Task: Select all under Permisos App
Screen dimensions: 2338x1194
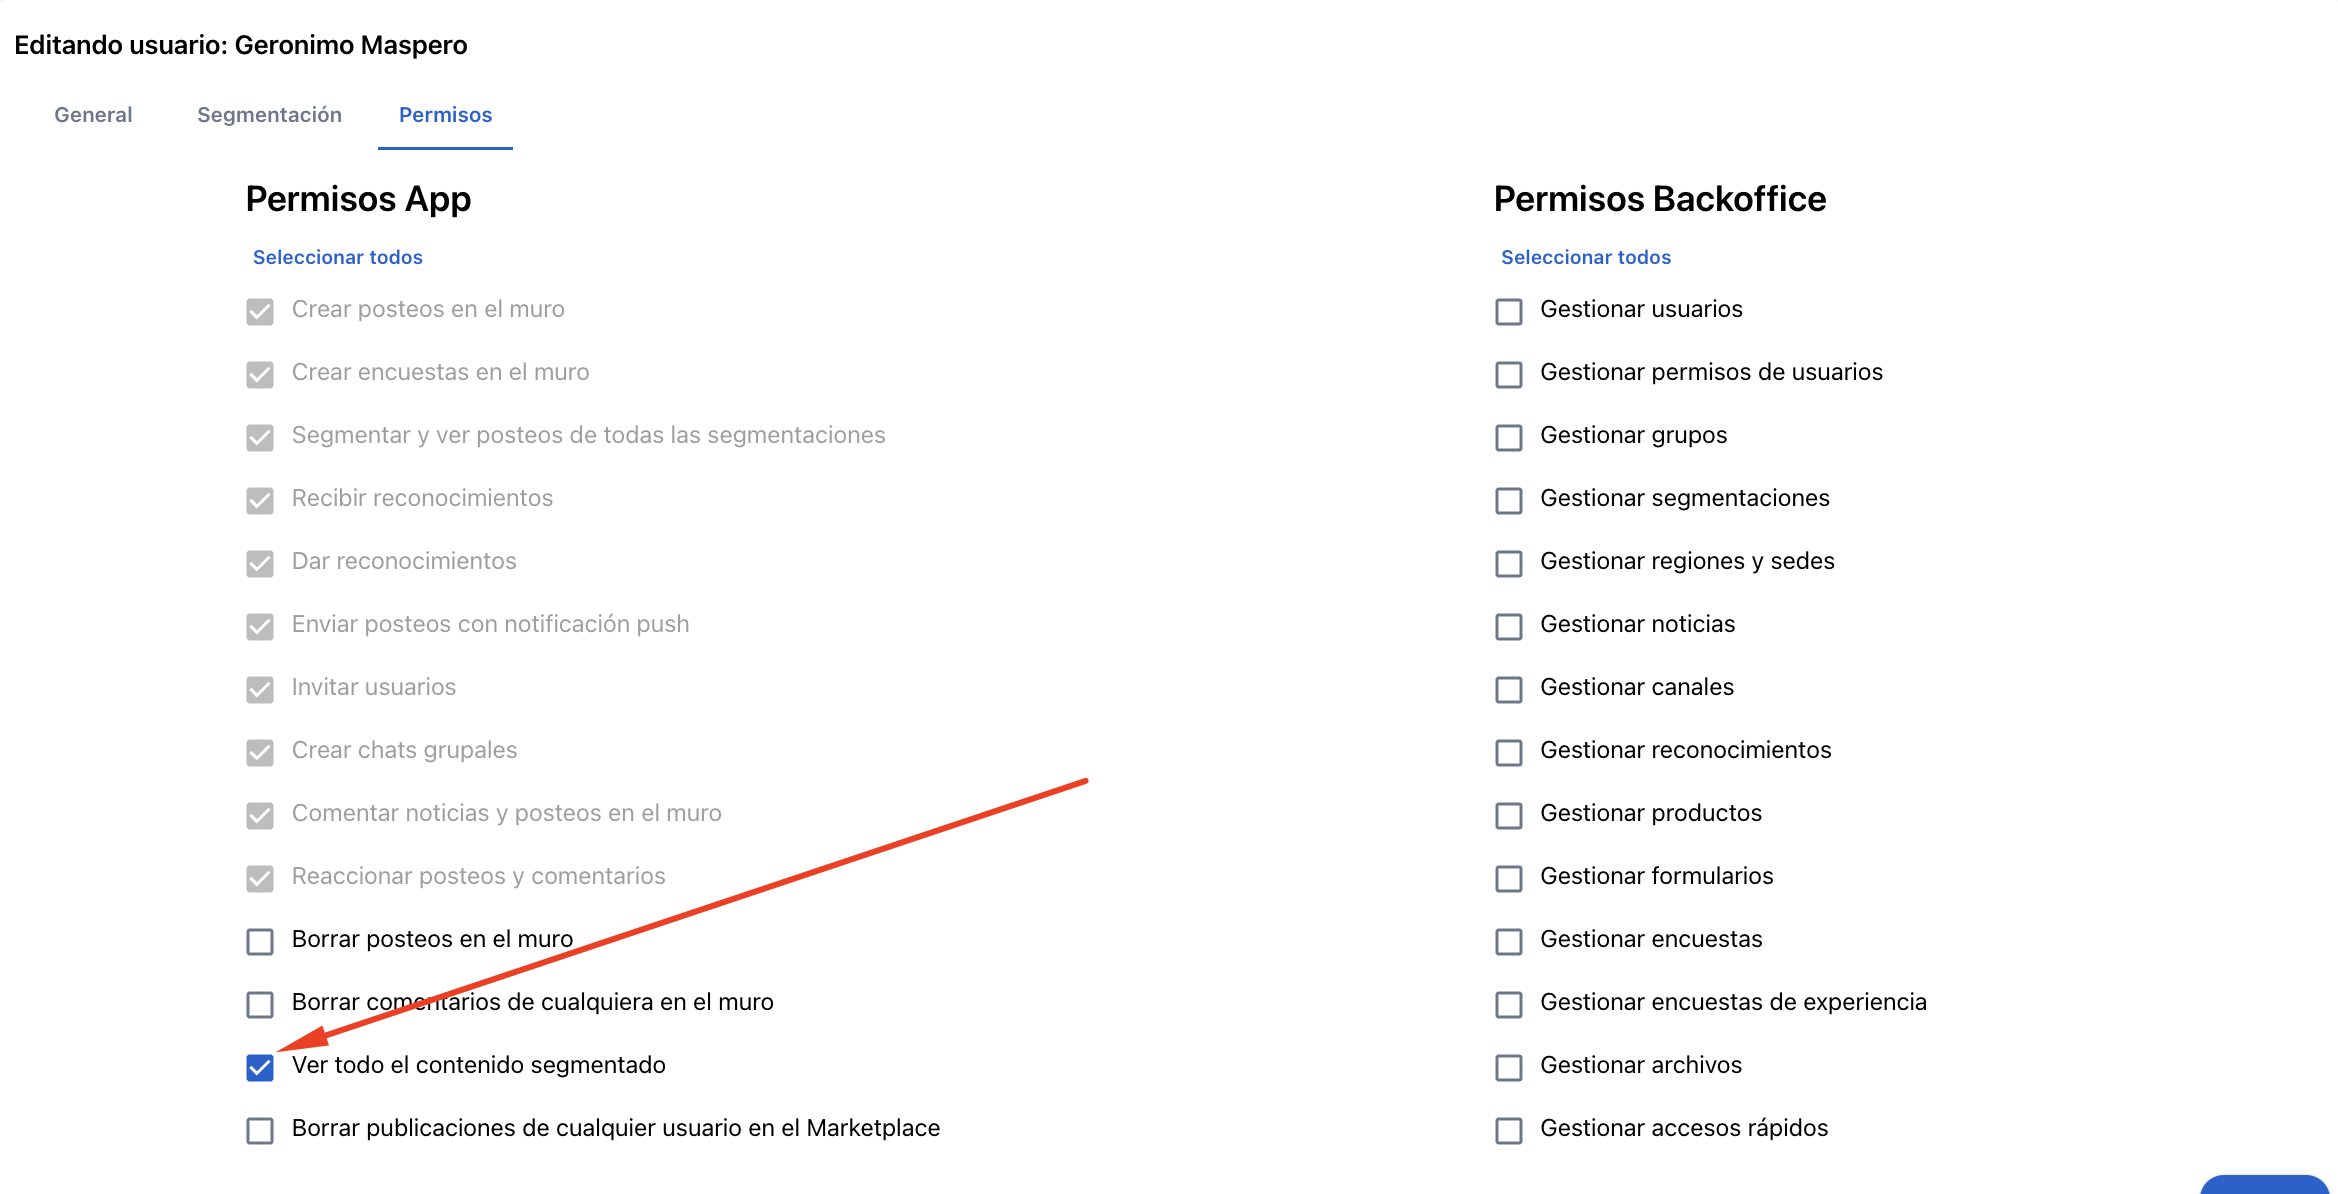Action: (x=338, y=257)
